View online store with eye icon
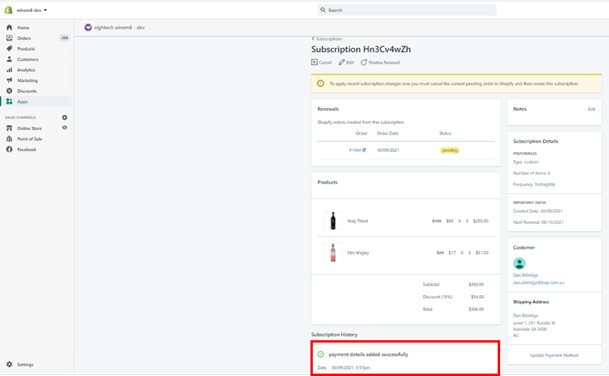This screenshot has height=376, width=609. [x=64, y=128]
